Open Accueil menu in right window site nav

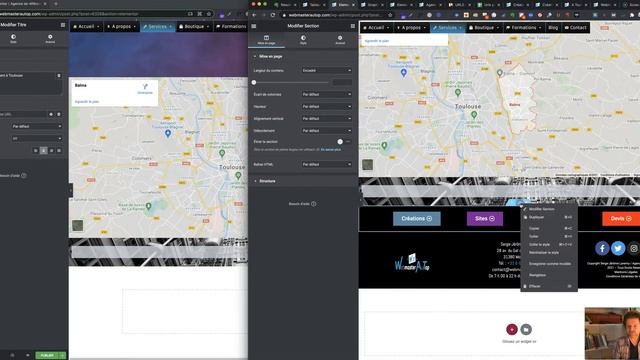click(x=376, y=28)
